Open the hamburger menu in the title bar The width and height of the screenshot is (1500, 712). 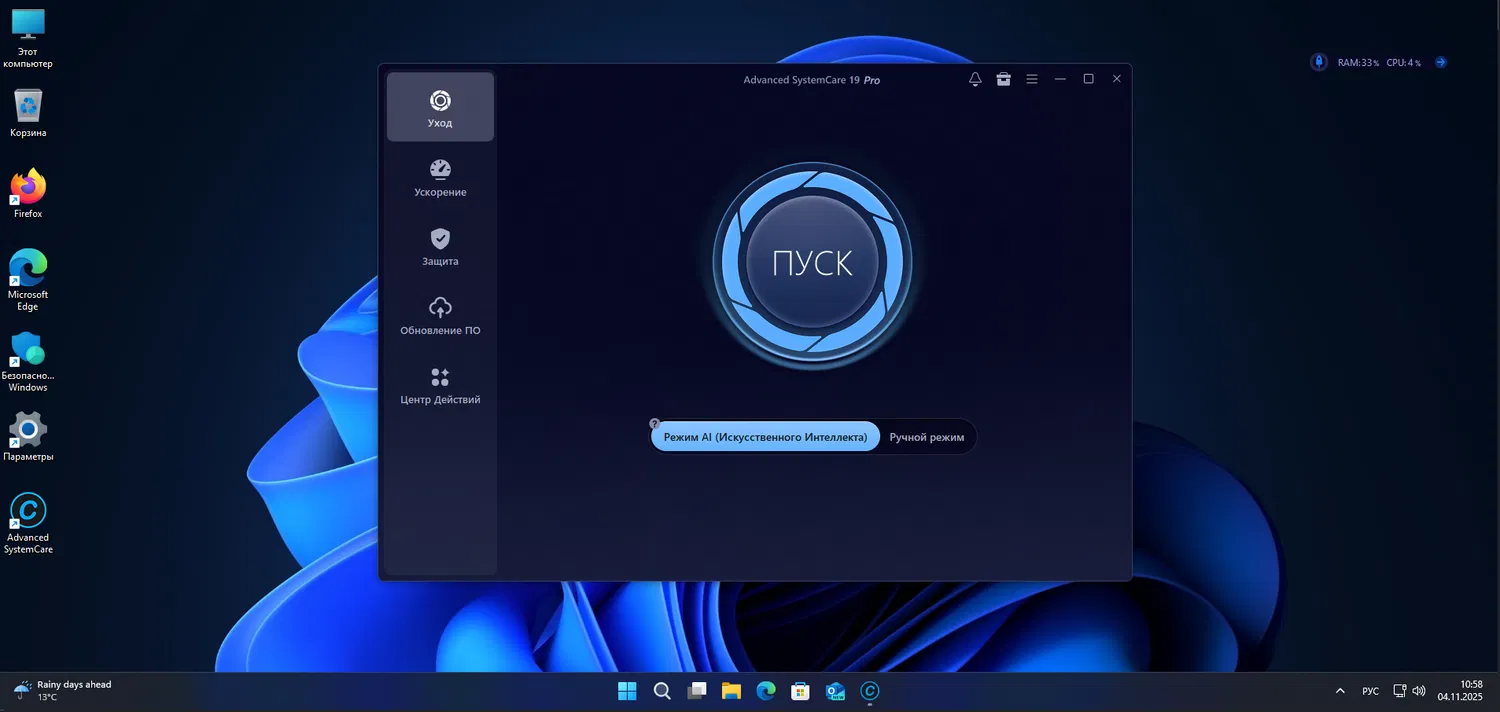pos(1031,78)
